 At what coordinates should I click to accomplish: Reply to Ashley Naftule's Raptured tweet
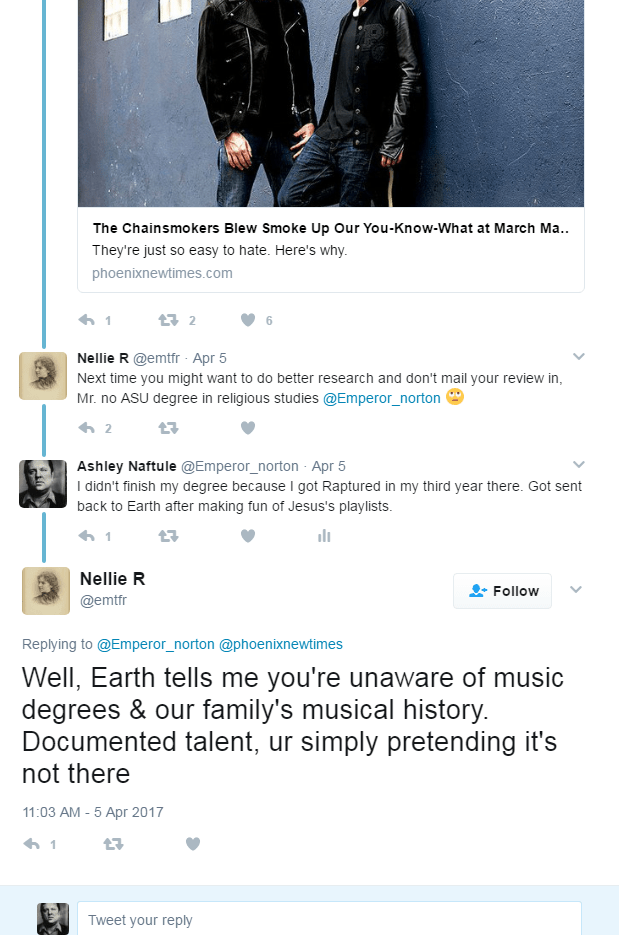coord(87,536)
